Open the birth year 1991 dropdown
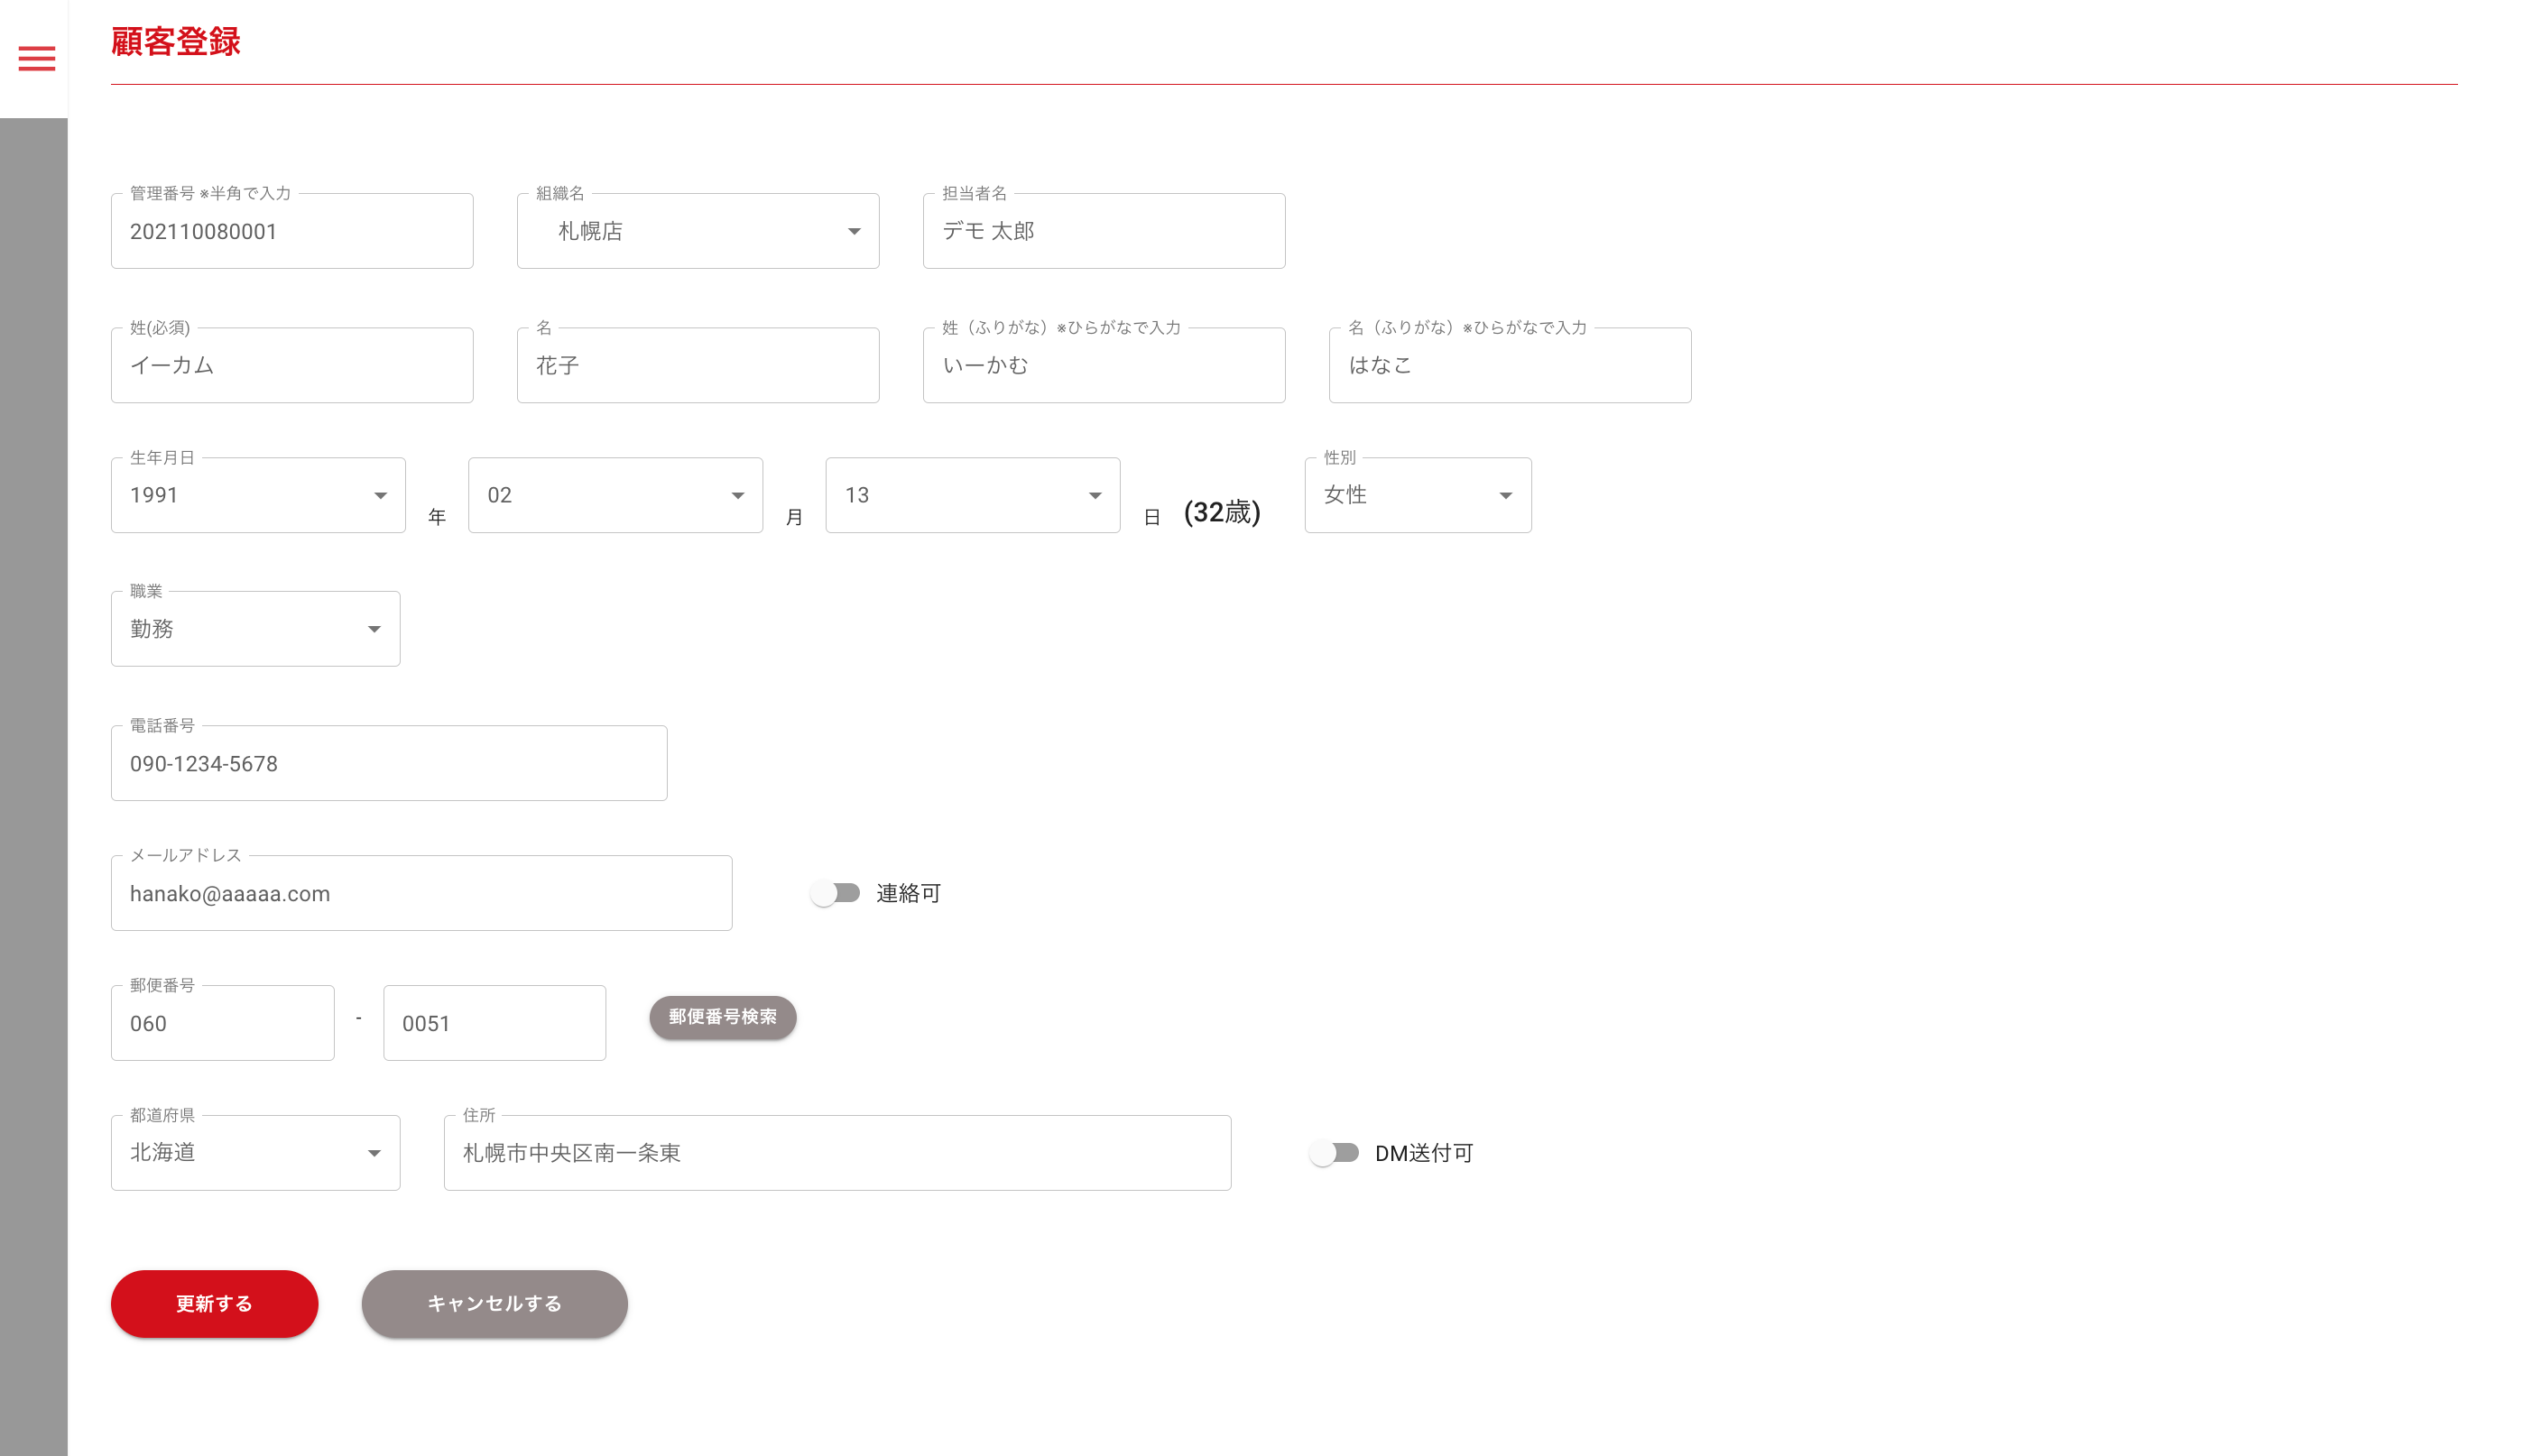Viewport: 2523px width, 1456px height. (x=258, y=495)
